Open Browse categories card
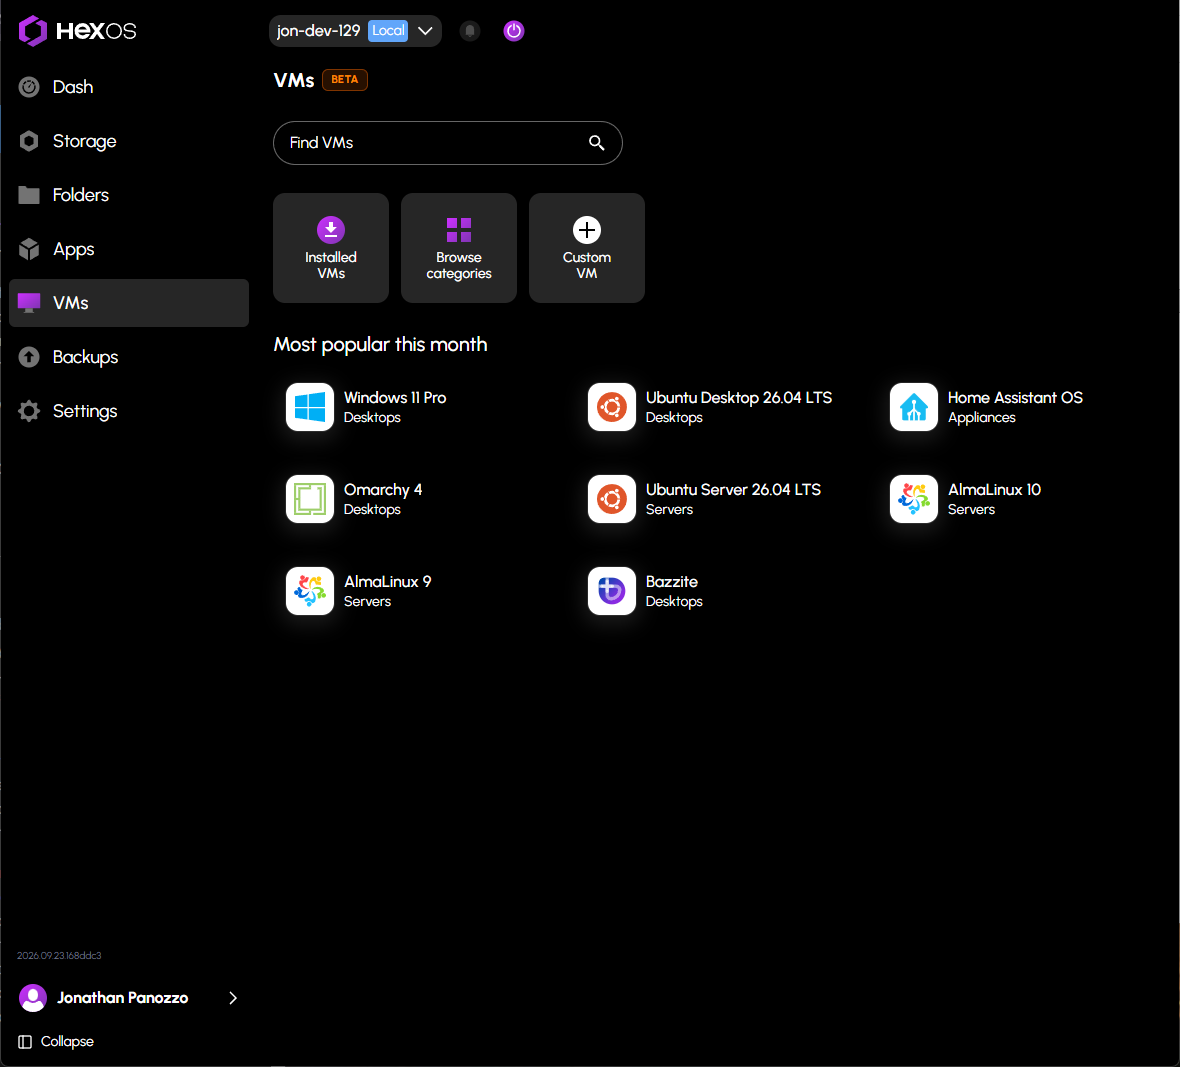 pos(459,248)
